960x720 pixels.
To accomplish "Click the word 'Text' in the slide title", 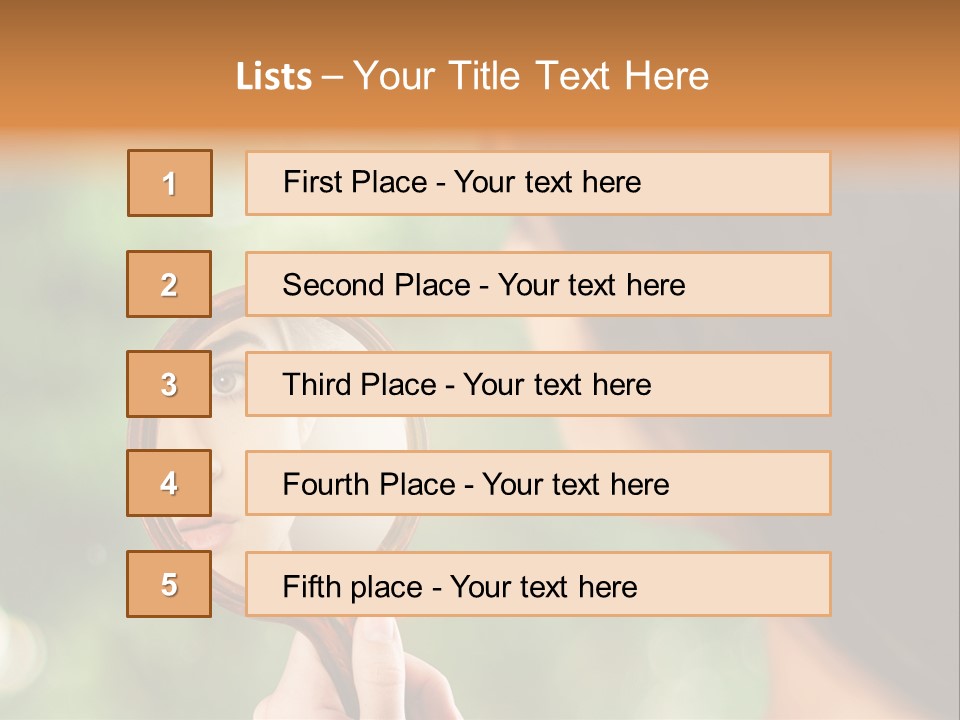I will point(574,77).
